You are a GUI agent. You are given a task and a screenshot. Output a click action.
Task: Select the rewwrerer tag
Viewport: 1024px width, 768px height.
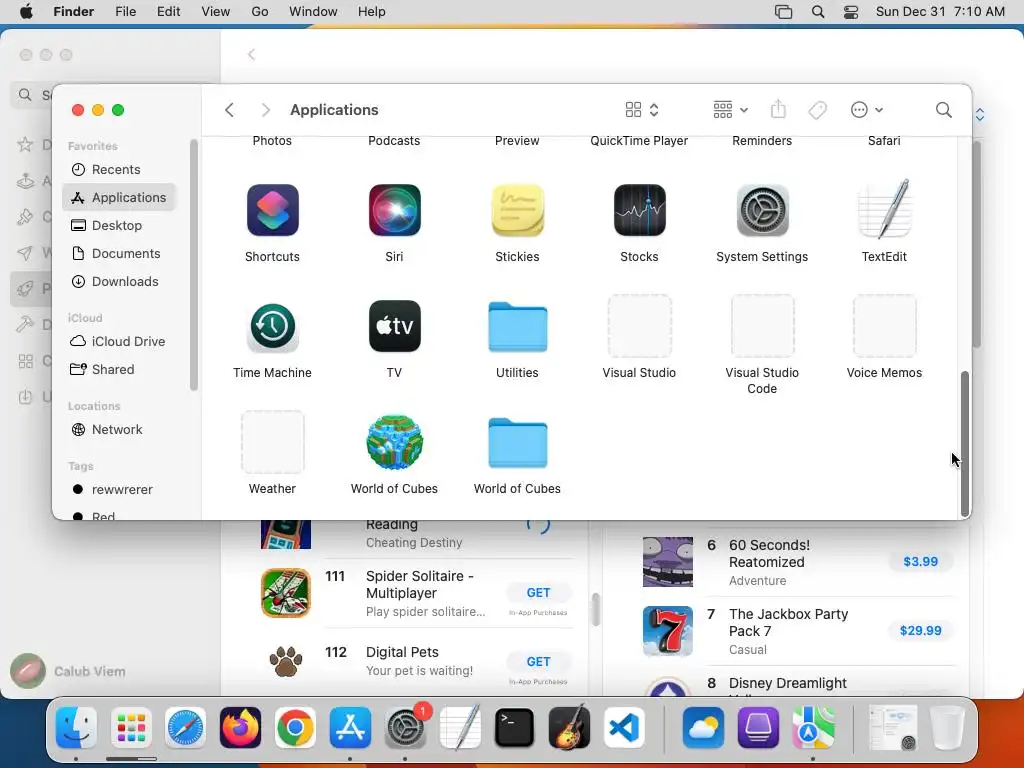point(120,490)
